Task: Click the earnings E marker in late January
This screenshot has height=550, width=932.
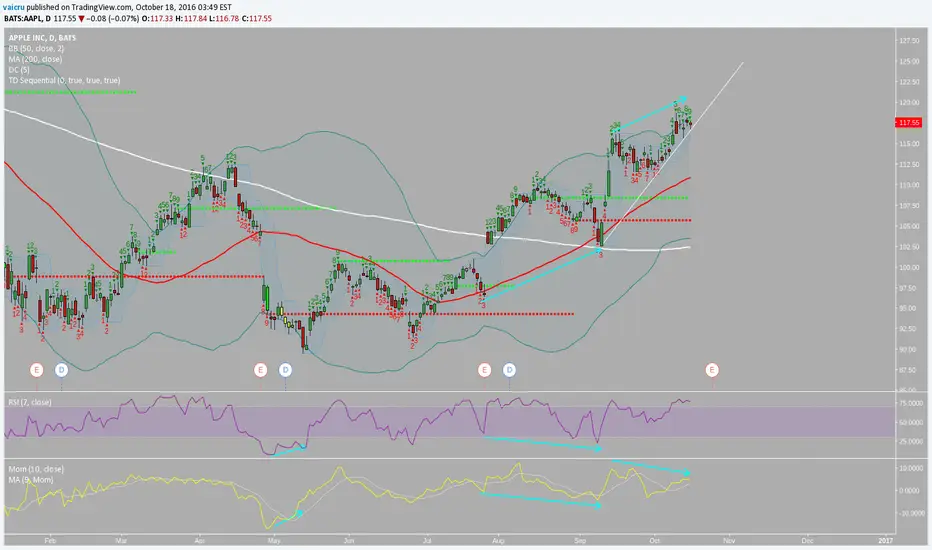Action: tap(37, 370)
